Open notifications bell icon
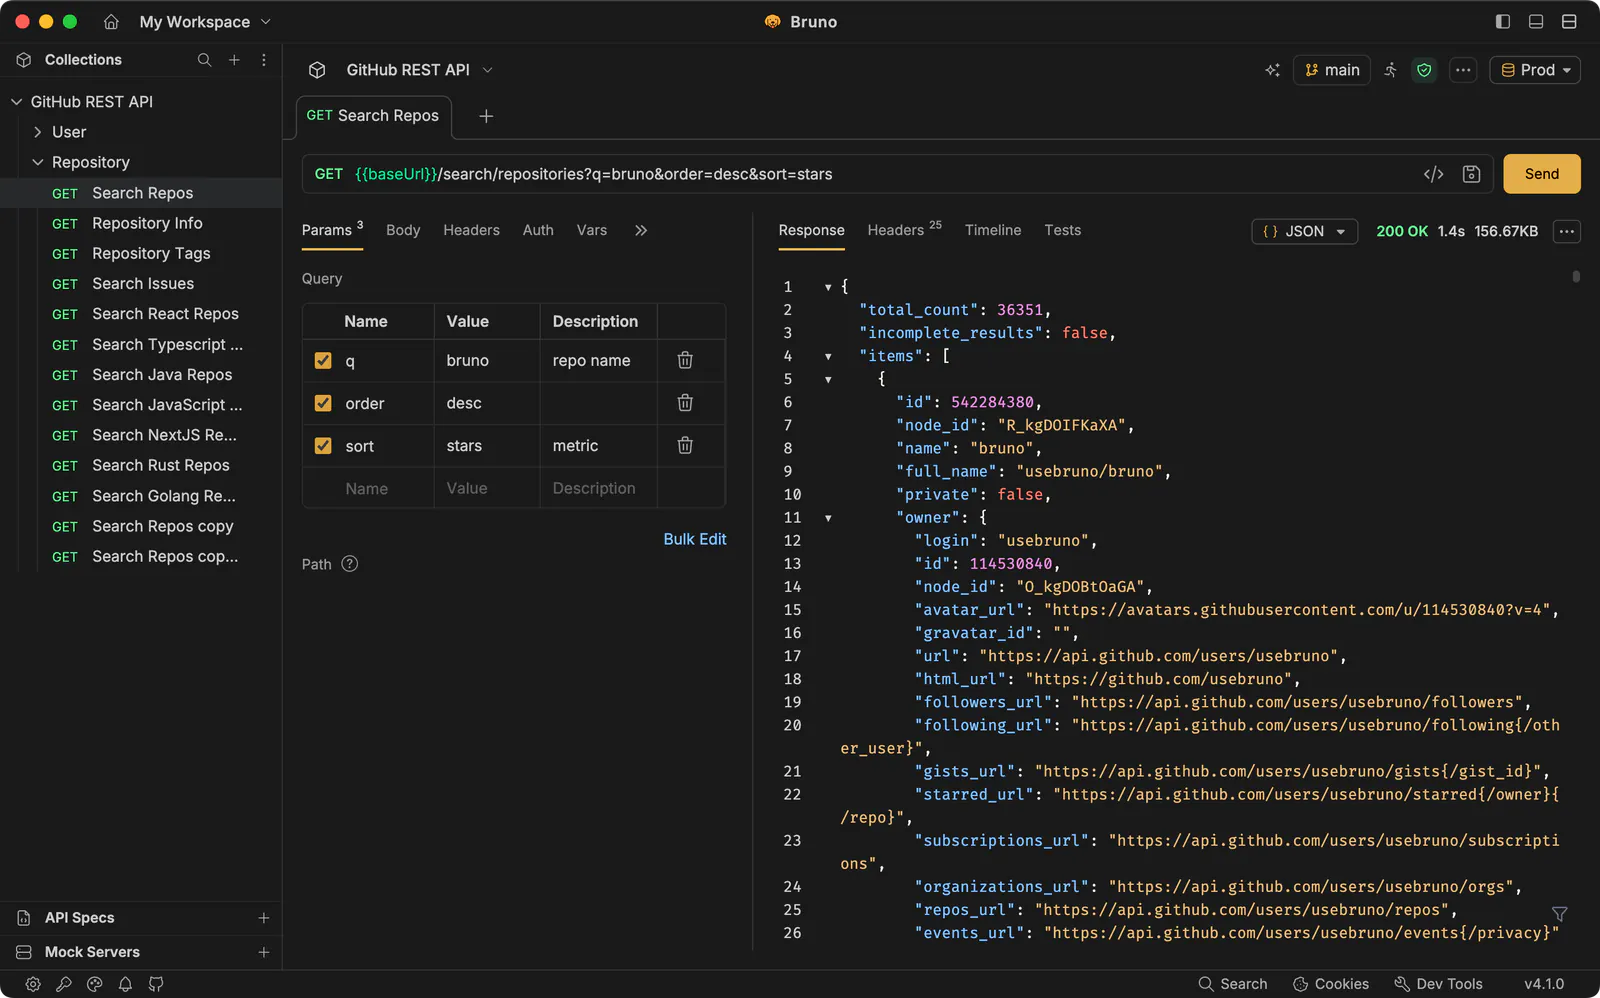This screenshot has width=1600, height=998. 125,984
